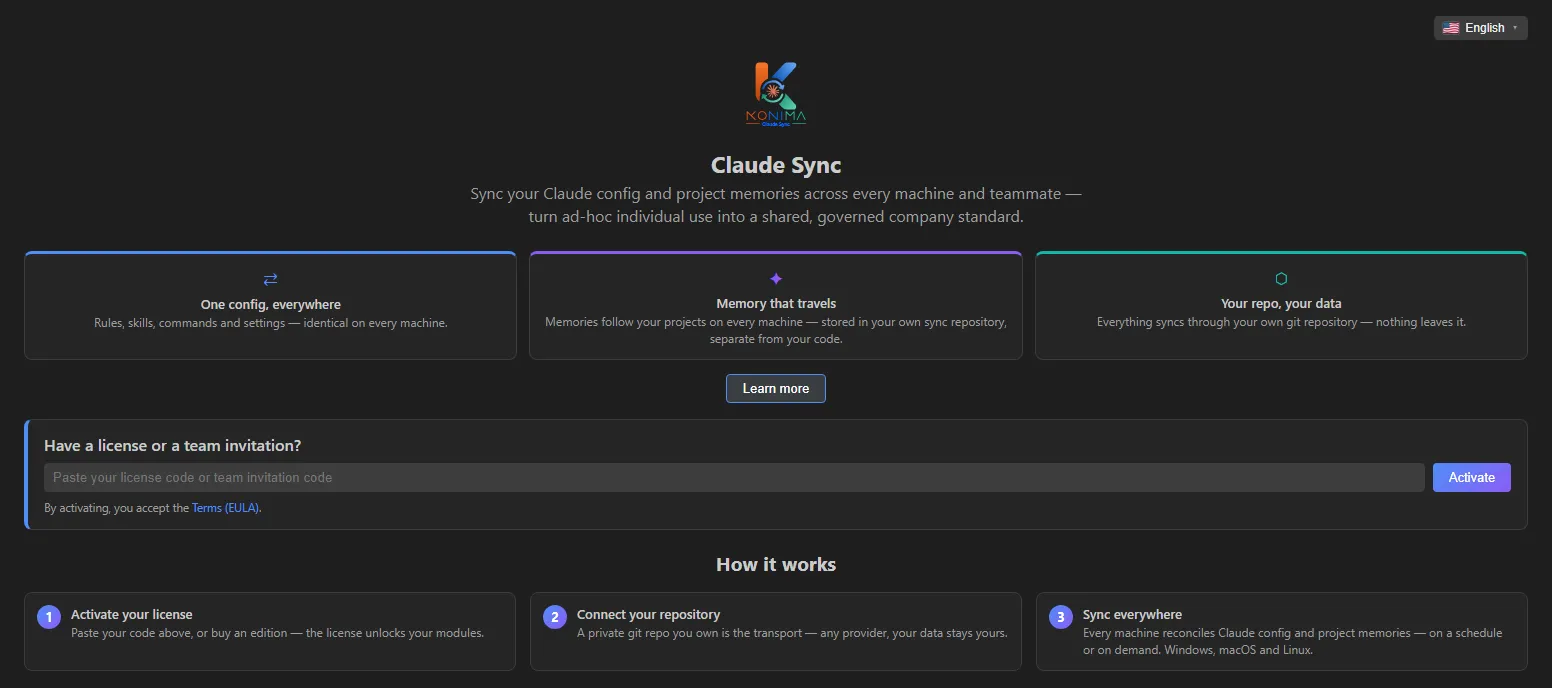Click step 2 number badge
1552x688 pixels.
click(x=555, y=617)
